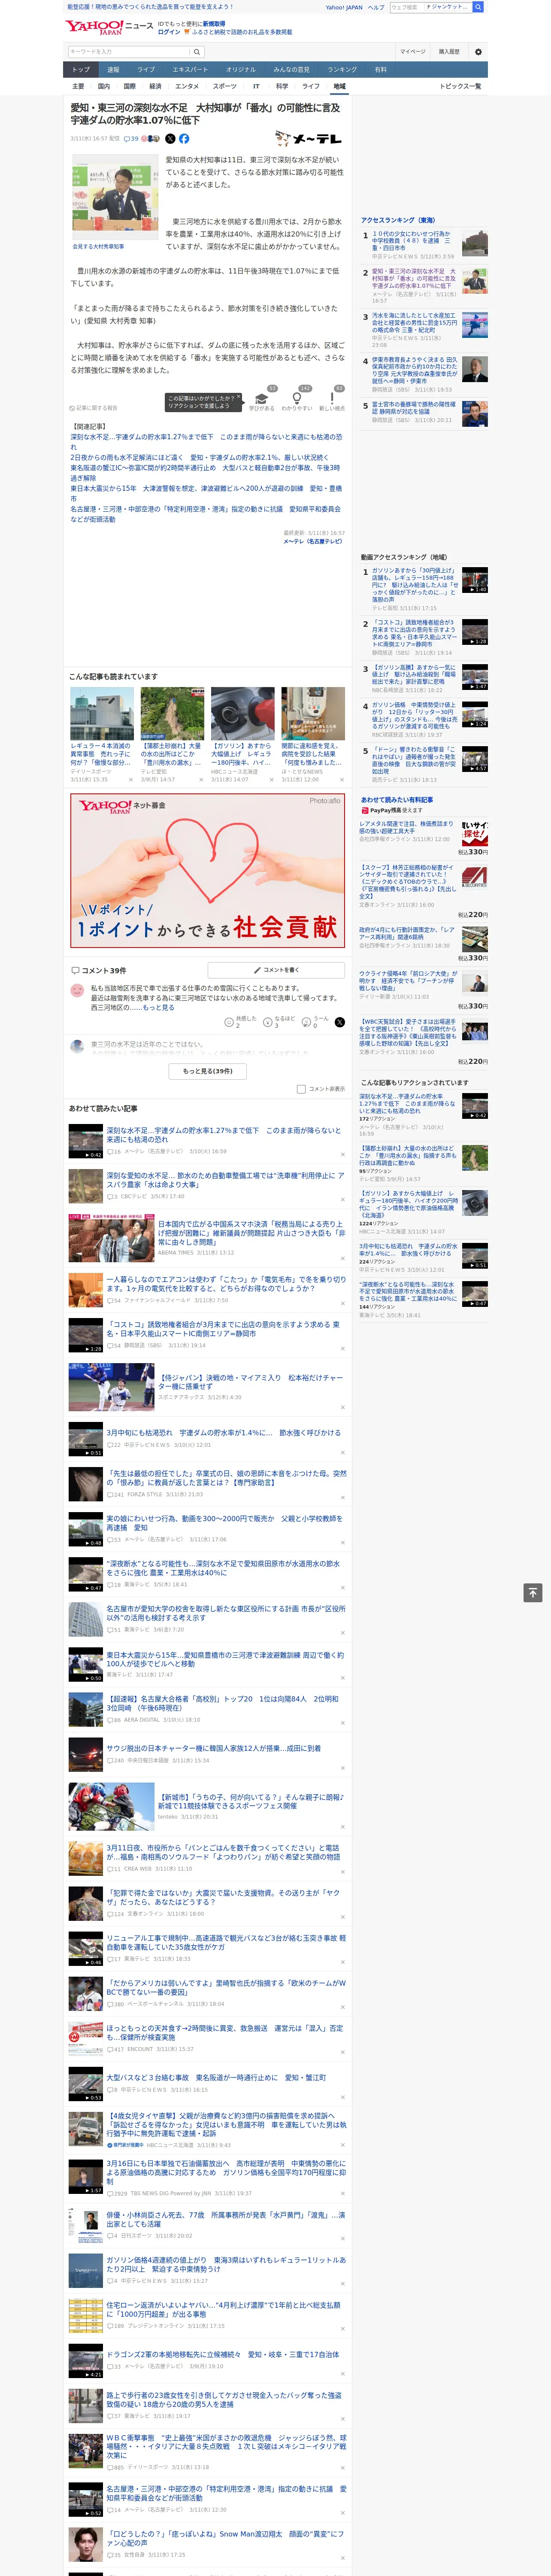
Task: Open comment count 39 icon under headline
Action: [x=131, y=139]
